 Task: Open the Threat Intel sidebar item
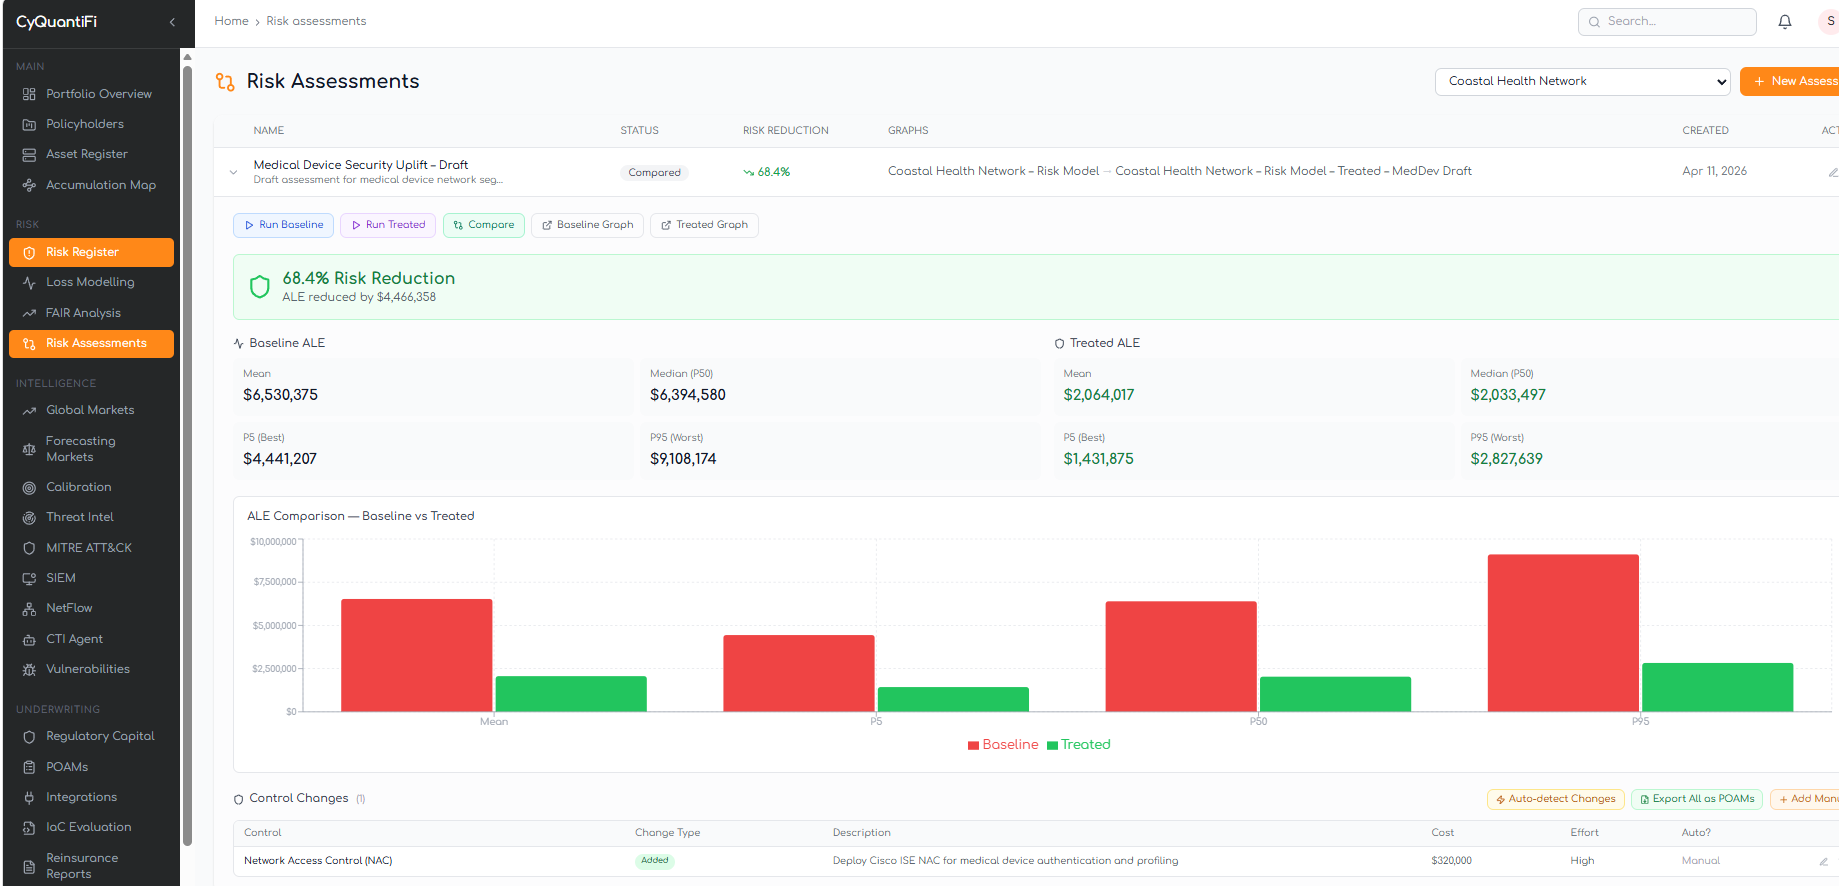coord(79,517)
